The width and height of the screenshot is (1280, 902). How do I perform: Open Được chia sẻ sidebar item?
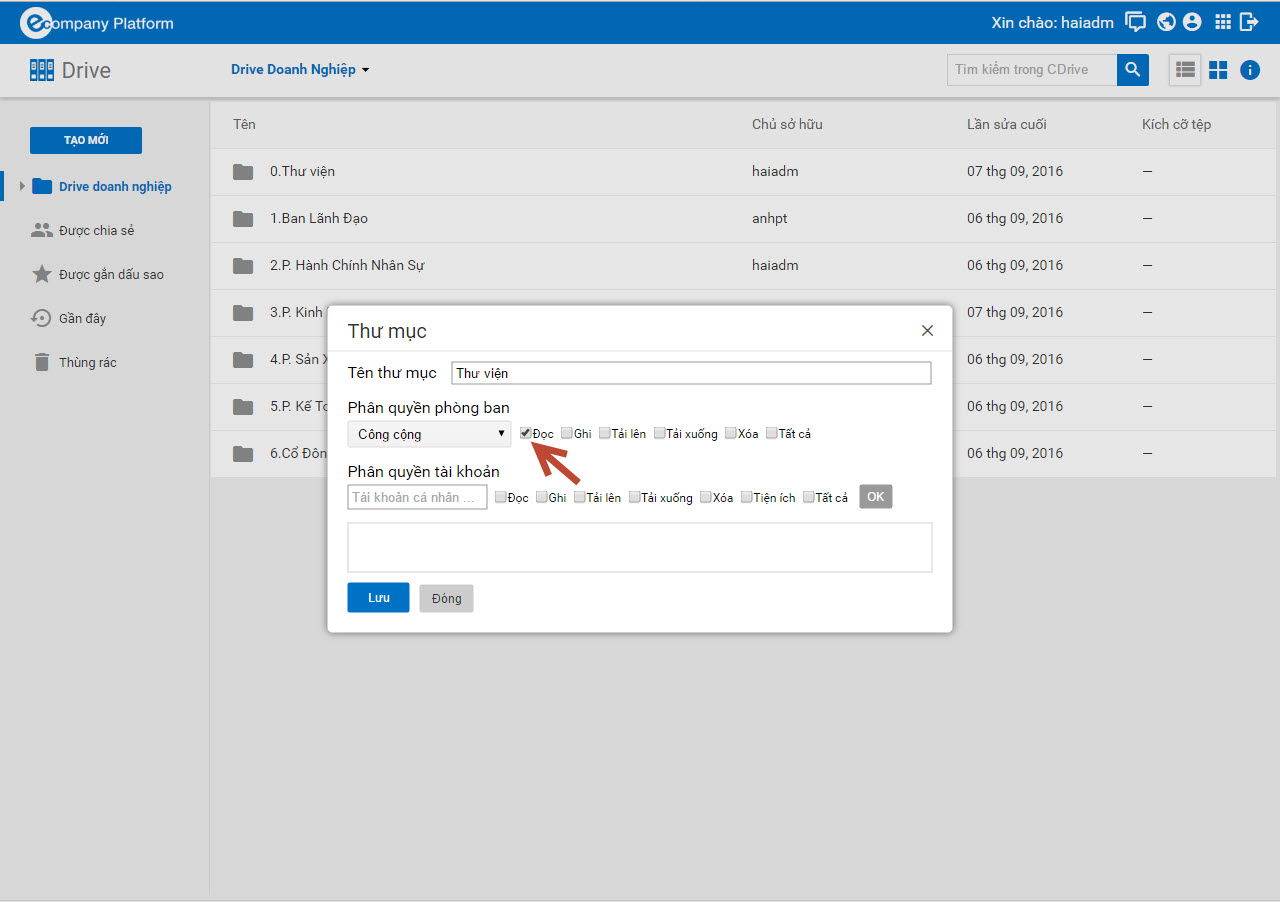96,231
